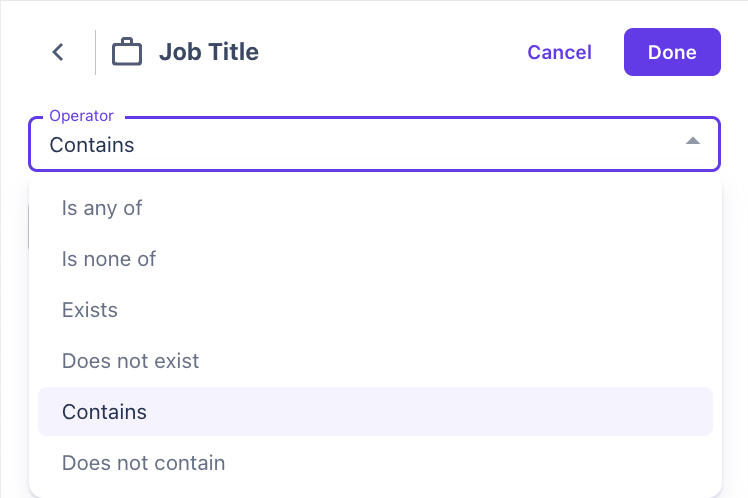Go back using the left chevron
The width and height of the screenshot is (748, 498).
point(58,52)
